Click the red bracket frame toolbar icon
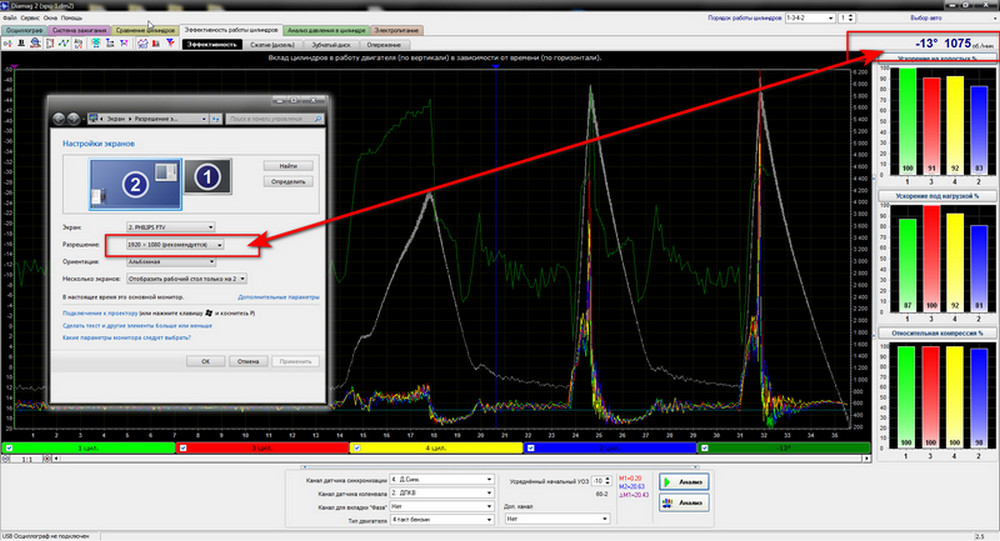The height and width of the screenshot is (541, 1000). pos(50,43)
